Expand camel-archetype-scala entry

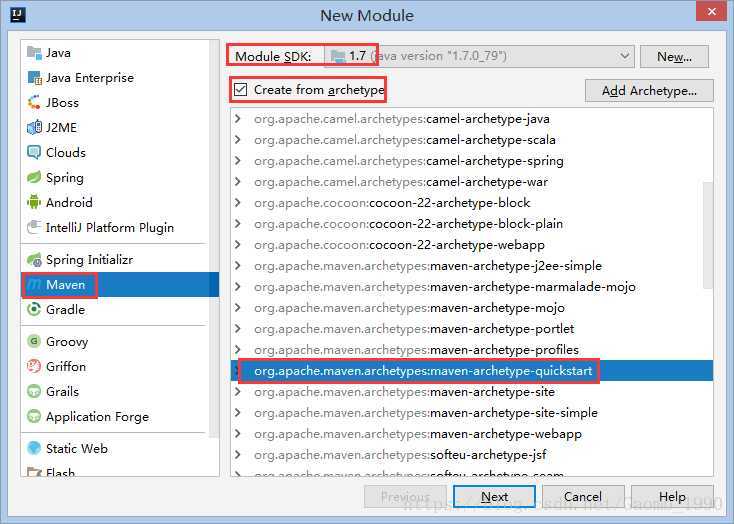[238, 140]
